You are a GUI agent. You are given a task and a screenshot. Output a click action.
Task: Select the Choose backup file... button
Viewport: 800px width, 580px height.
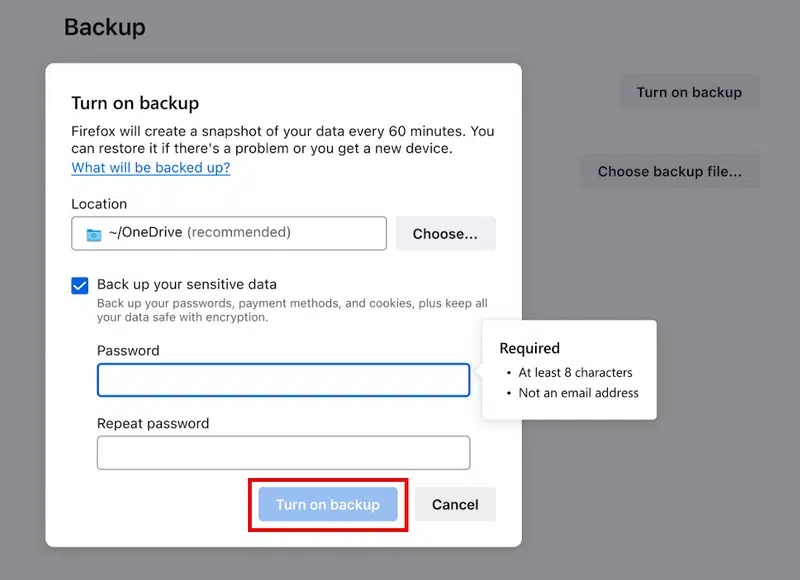point(670,171)
